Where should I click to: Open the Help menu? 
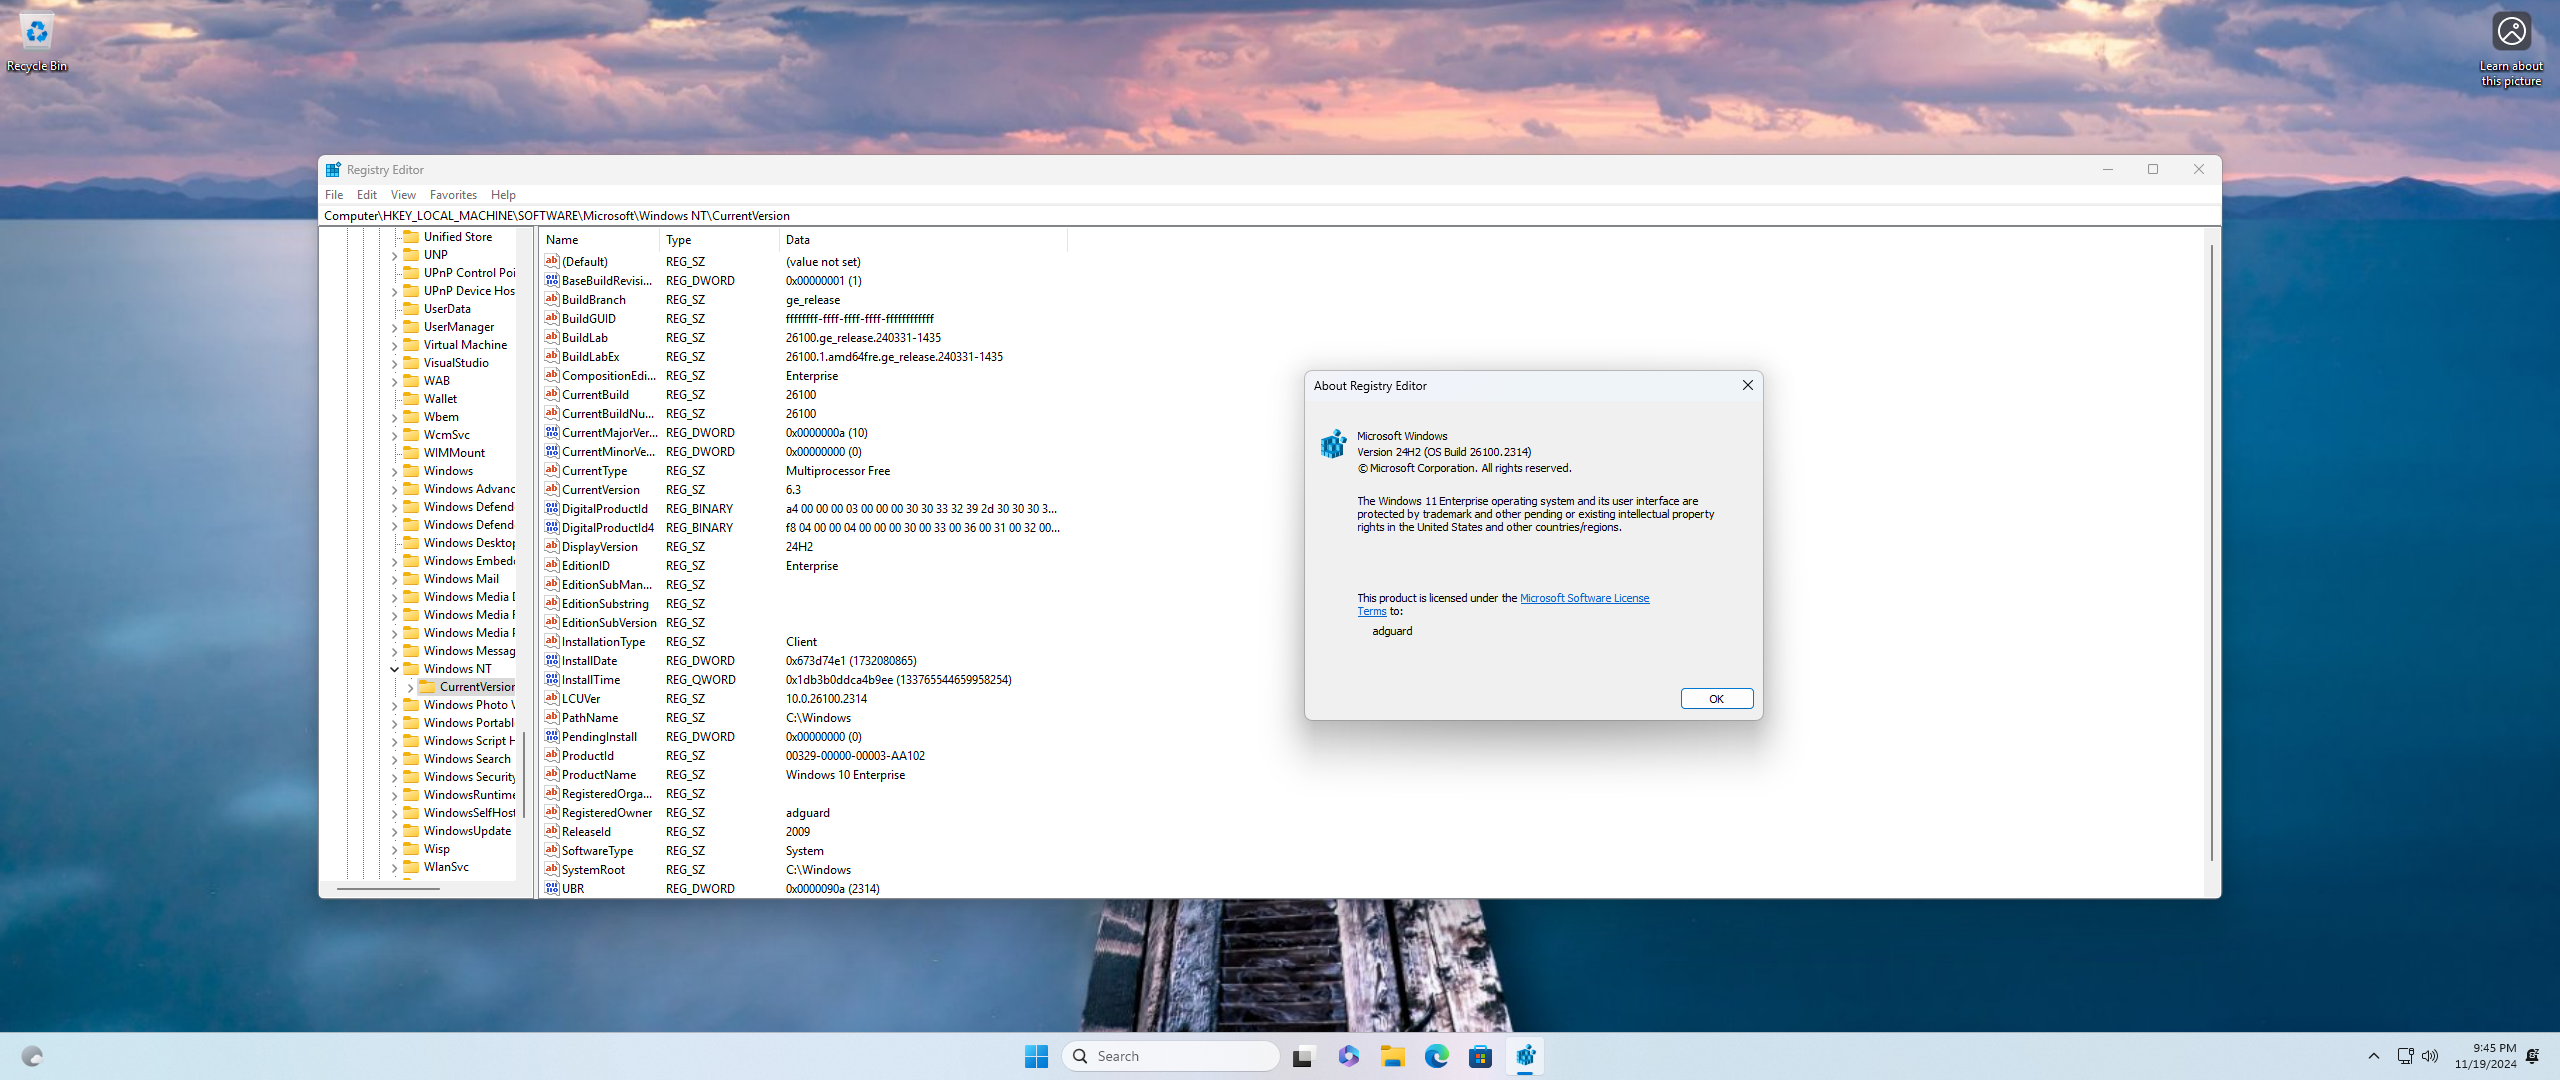coord(503,195)
